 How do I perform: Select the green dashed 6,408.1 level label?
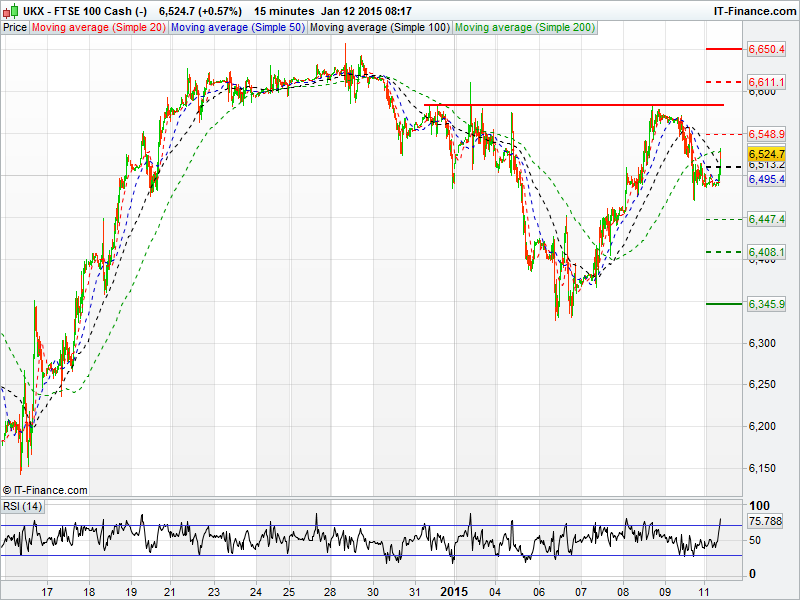[x=766, y=253]
